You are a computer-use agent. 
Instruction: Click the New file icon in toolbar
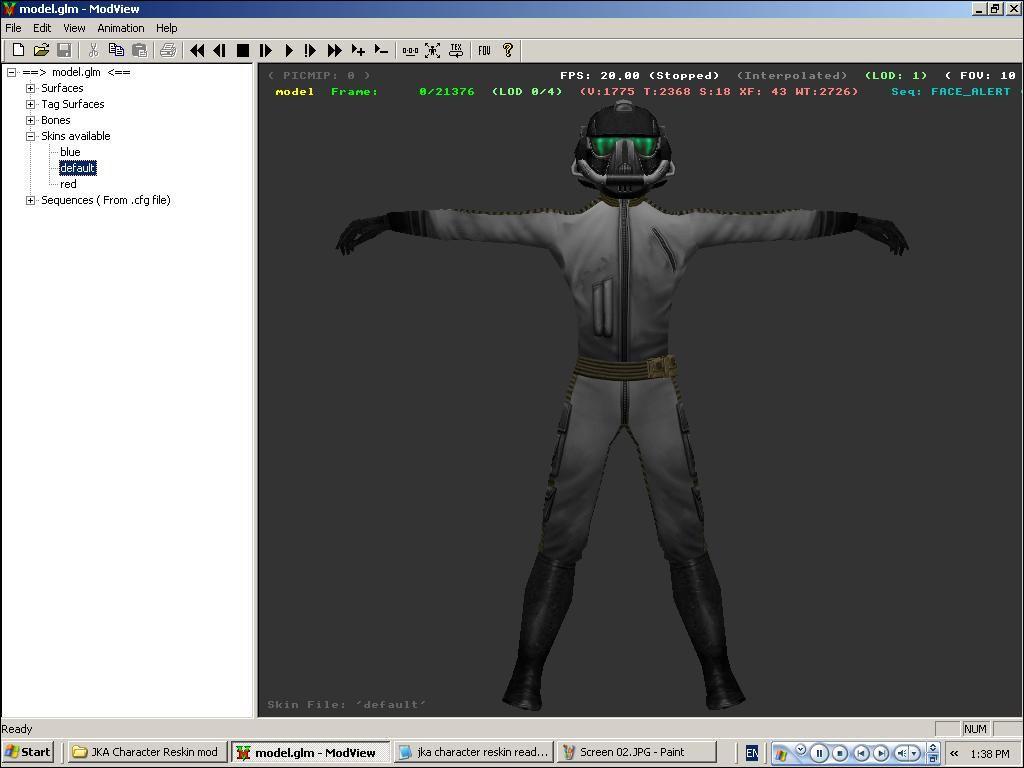[18, 50]
